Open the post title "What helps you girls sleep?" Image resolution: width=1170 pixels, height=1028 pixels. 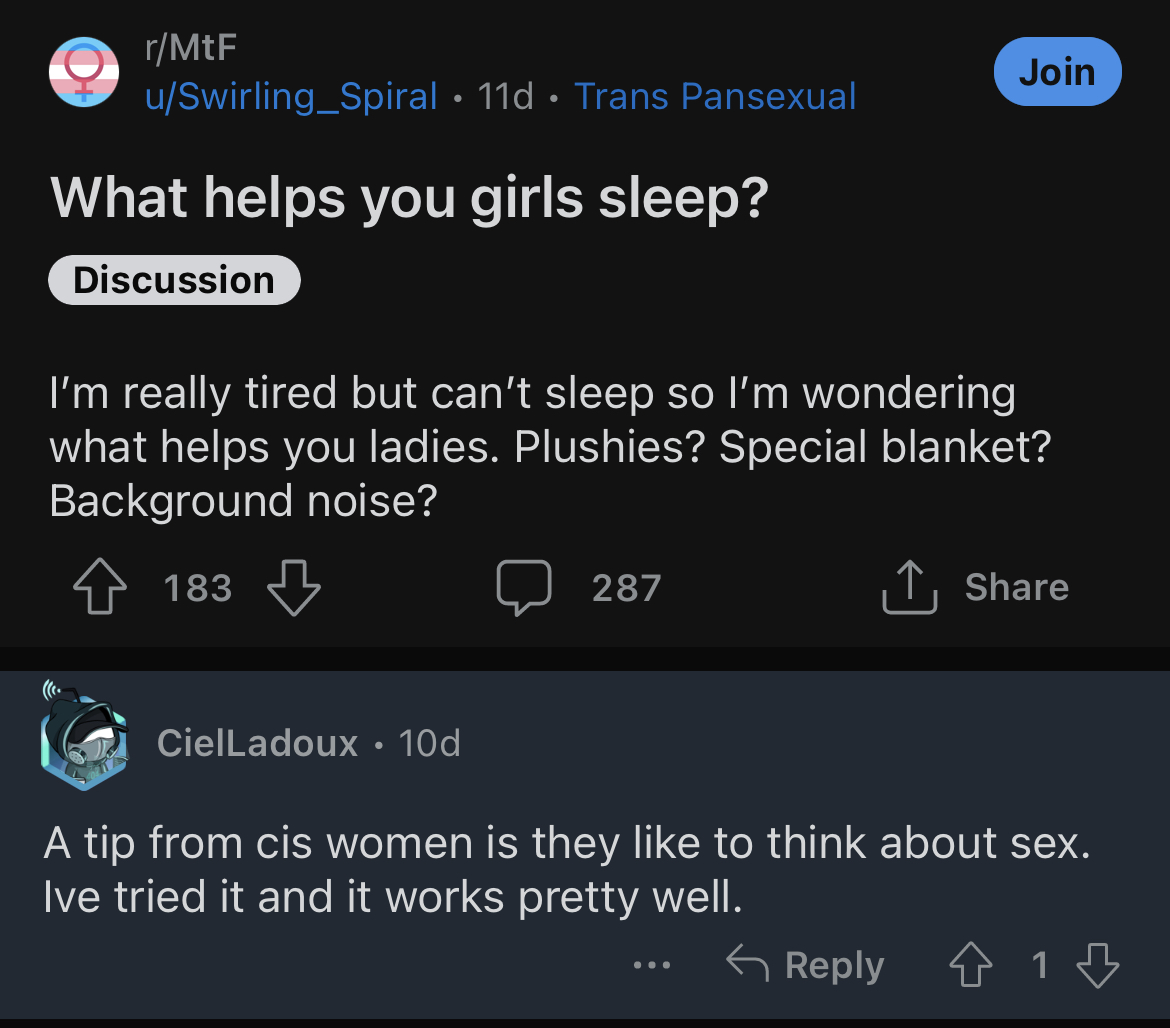tap(409, 198)
